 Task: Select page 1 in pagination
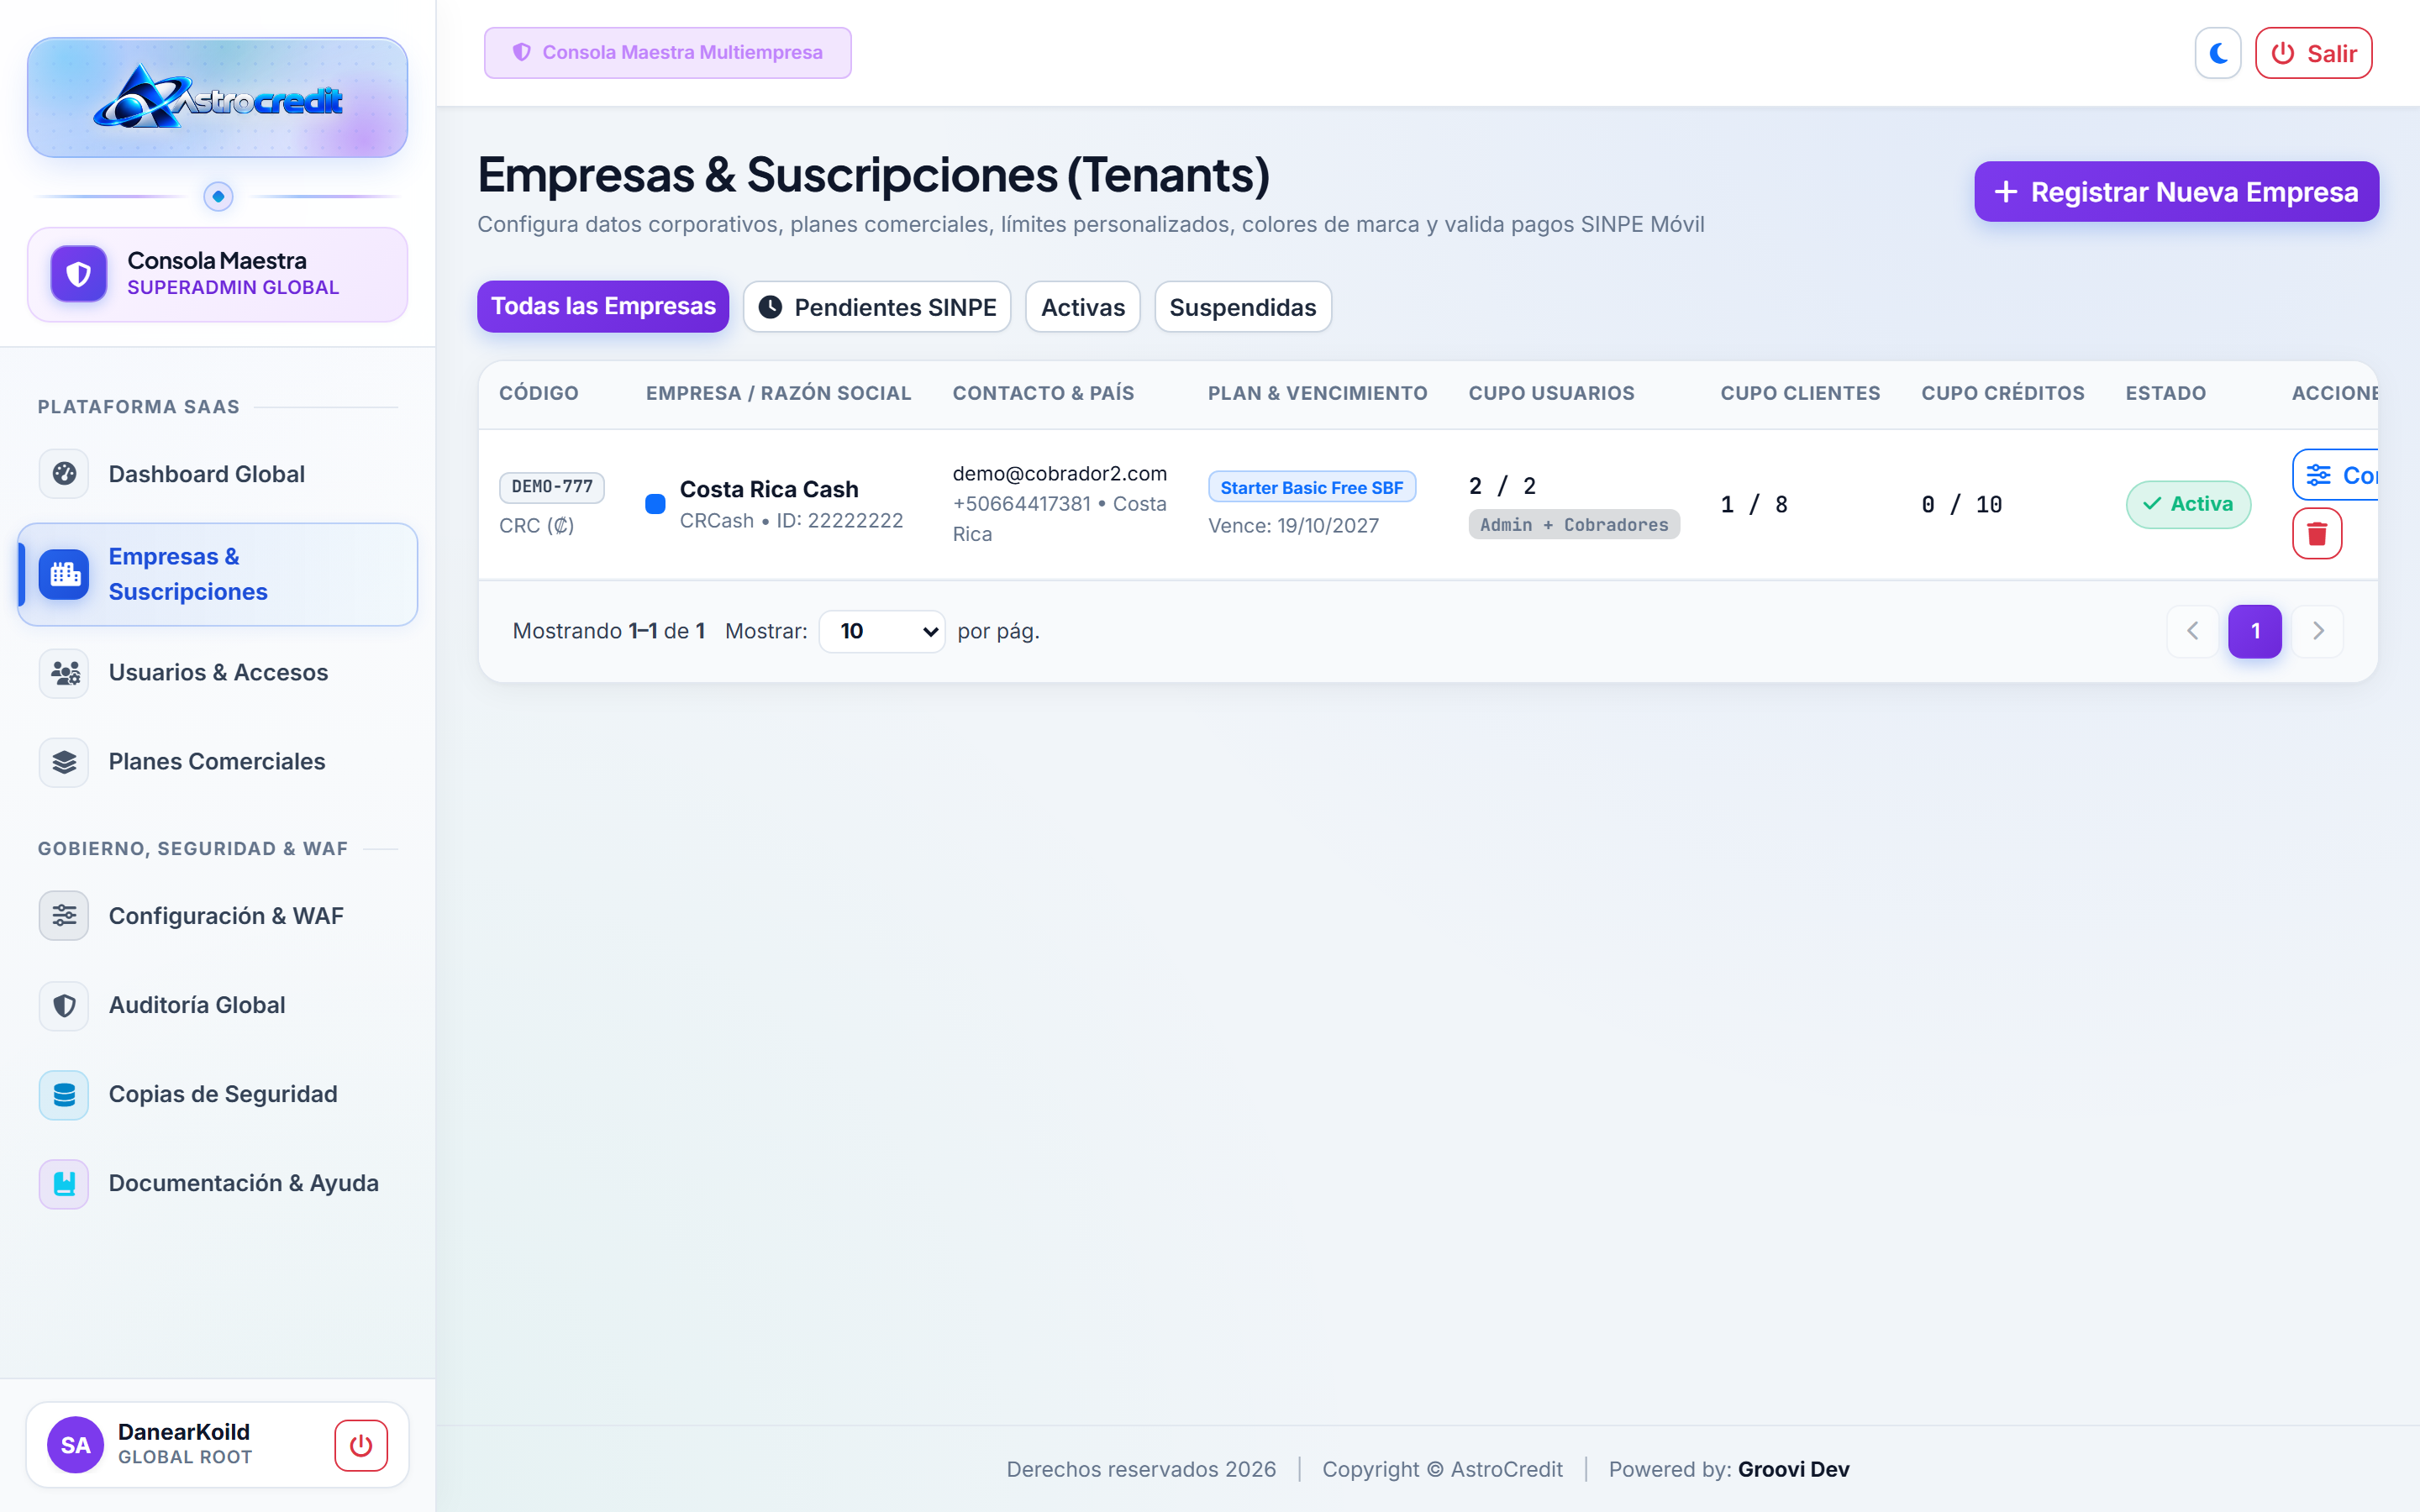coord(2255,631)
